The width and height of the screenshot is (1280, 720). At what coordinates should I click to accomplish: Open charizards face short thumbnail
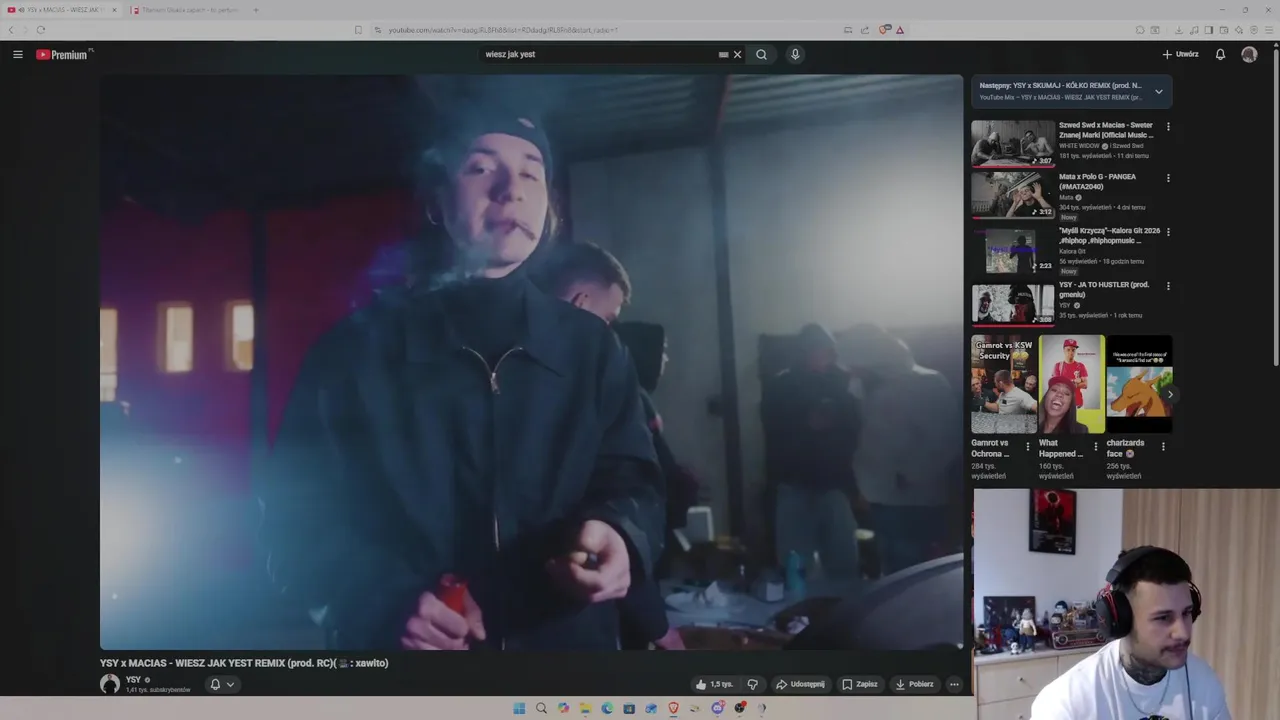[1139, 384]
